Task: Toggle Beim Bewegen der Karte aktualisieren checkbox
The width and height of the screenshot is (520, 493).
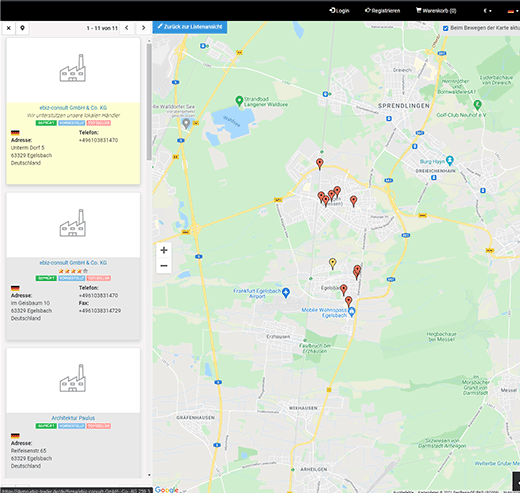Action: tap(445, 28)
